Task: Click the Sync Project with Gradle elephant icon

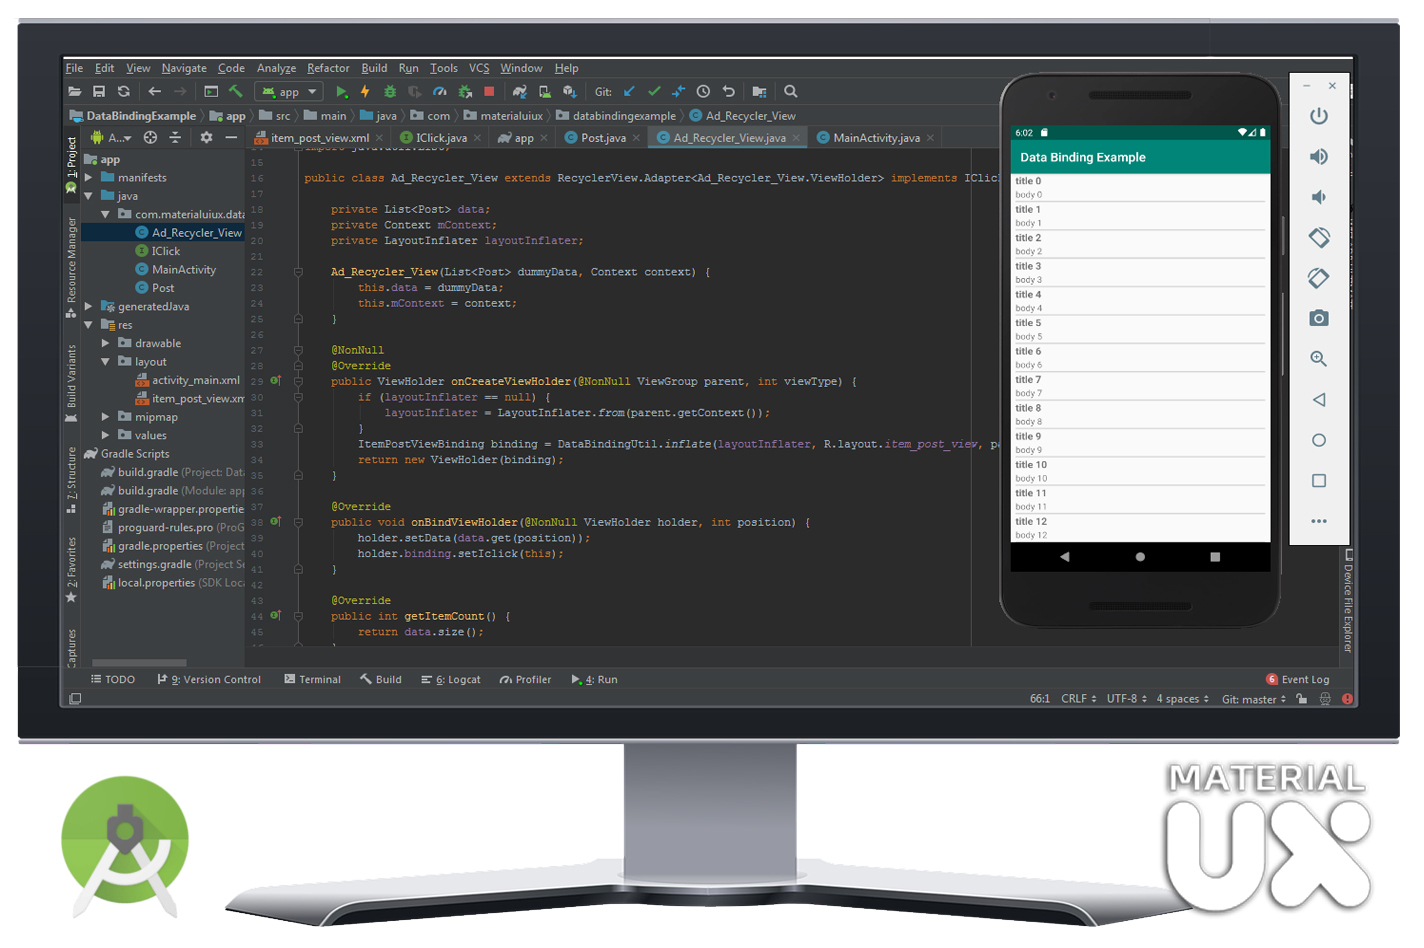Action: click(520, 92)
